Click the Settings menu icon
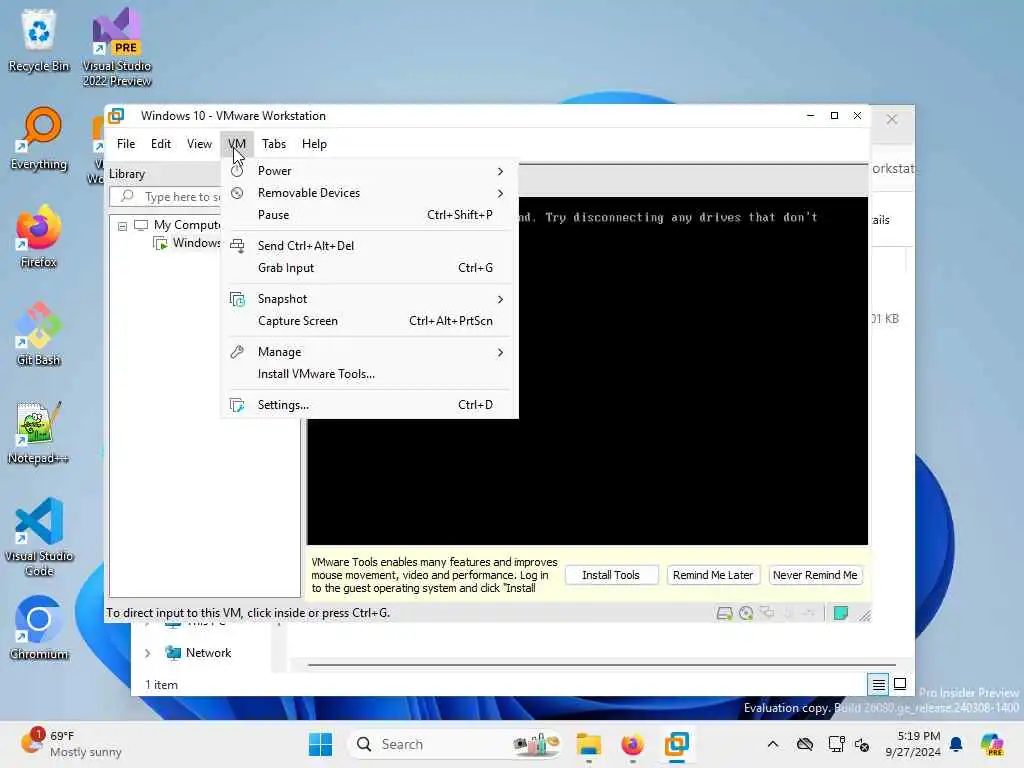 point(237,405)
